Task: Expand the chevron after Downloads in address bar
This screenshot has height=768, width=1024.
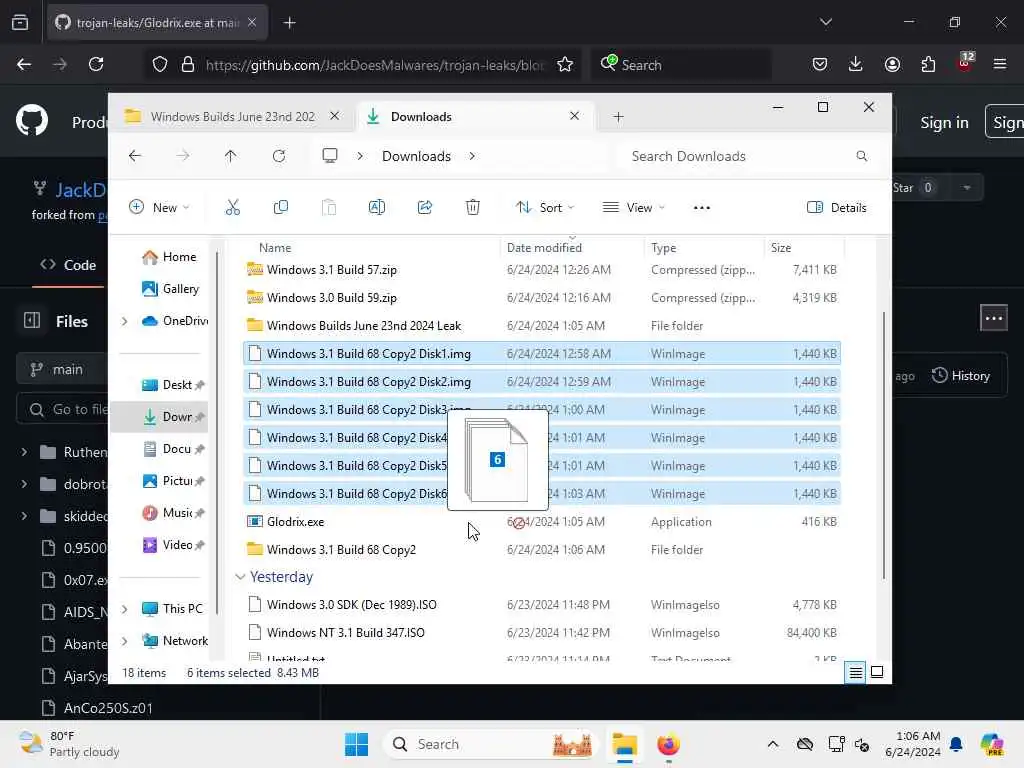Action: point(472,156)
